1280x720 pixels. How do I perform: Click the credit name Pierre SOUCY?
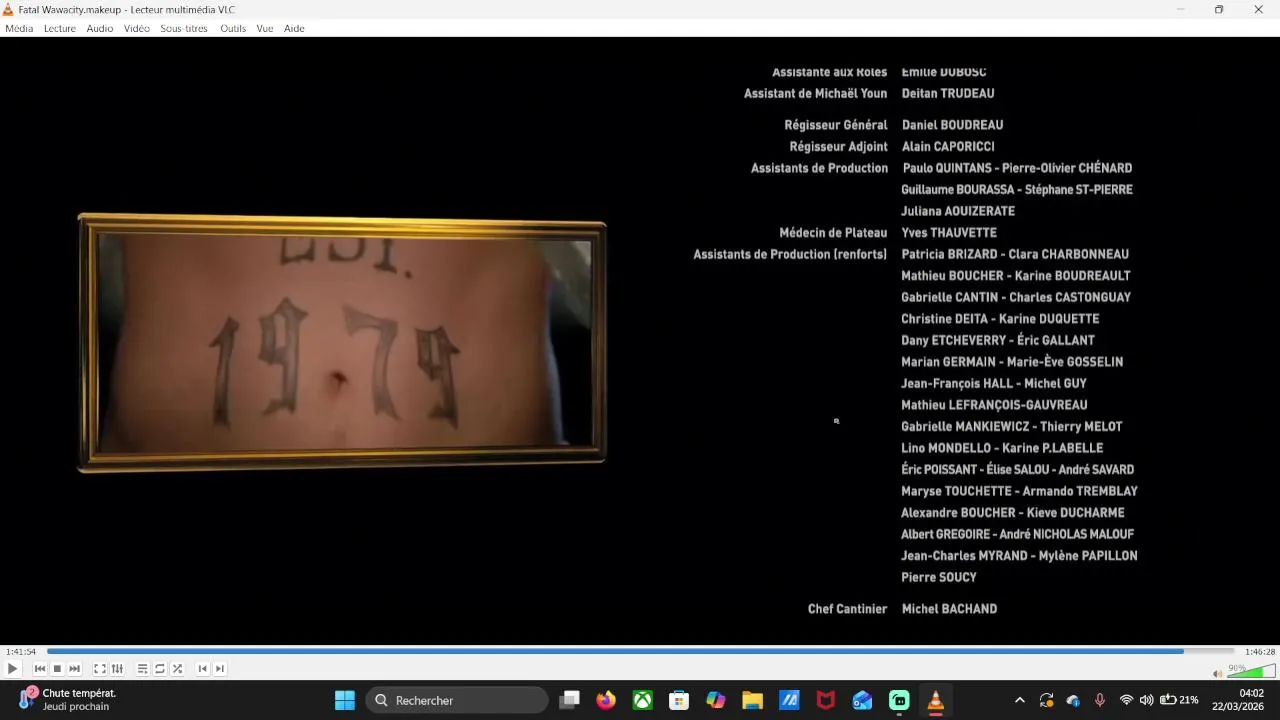[x=939, y=577]
